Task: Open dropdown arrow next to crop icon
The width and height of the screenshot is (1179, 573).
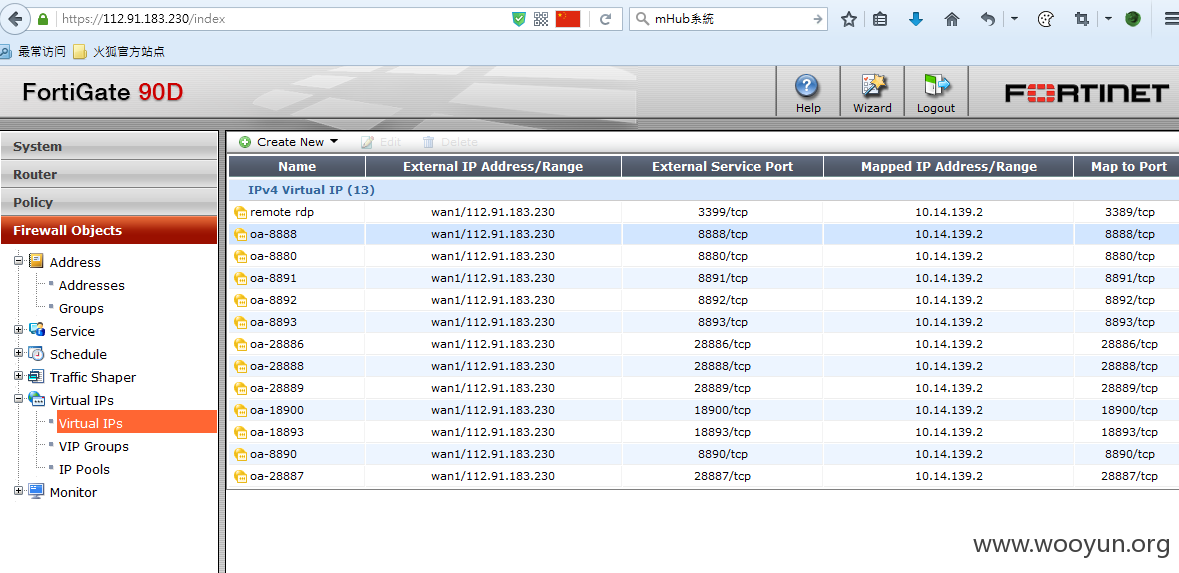Action: point(1108,19)
